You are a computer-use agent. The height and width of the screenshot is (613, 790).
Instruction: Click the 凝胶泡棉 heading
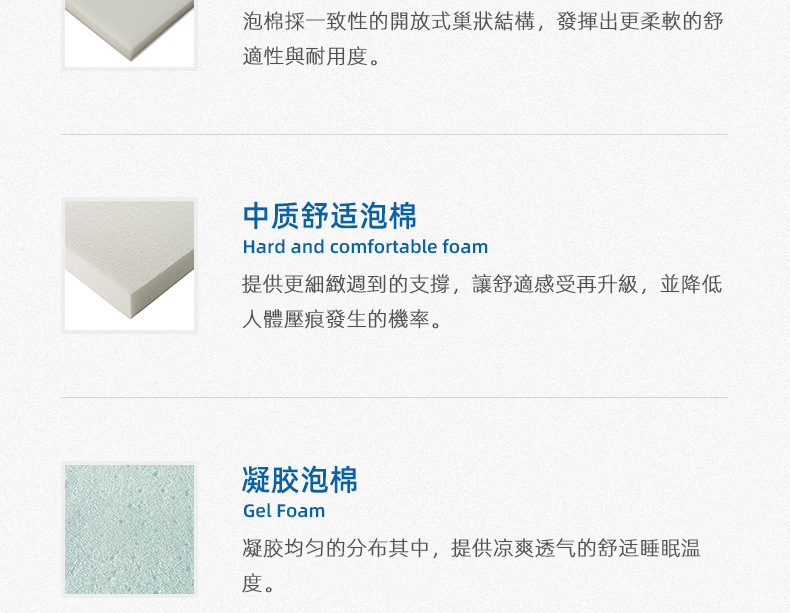300,480
